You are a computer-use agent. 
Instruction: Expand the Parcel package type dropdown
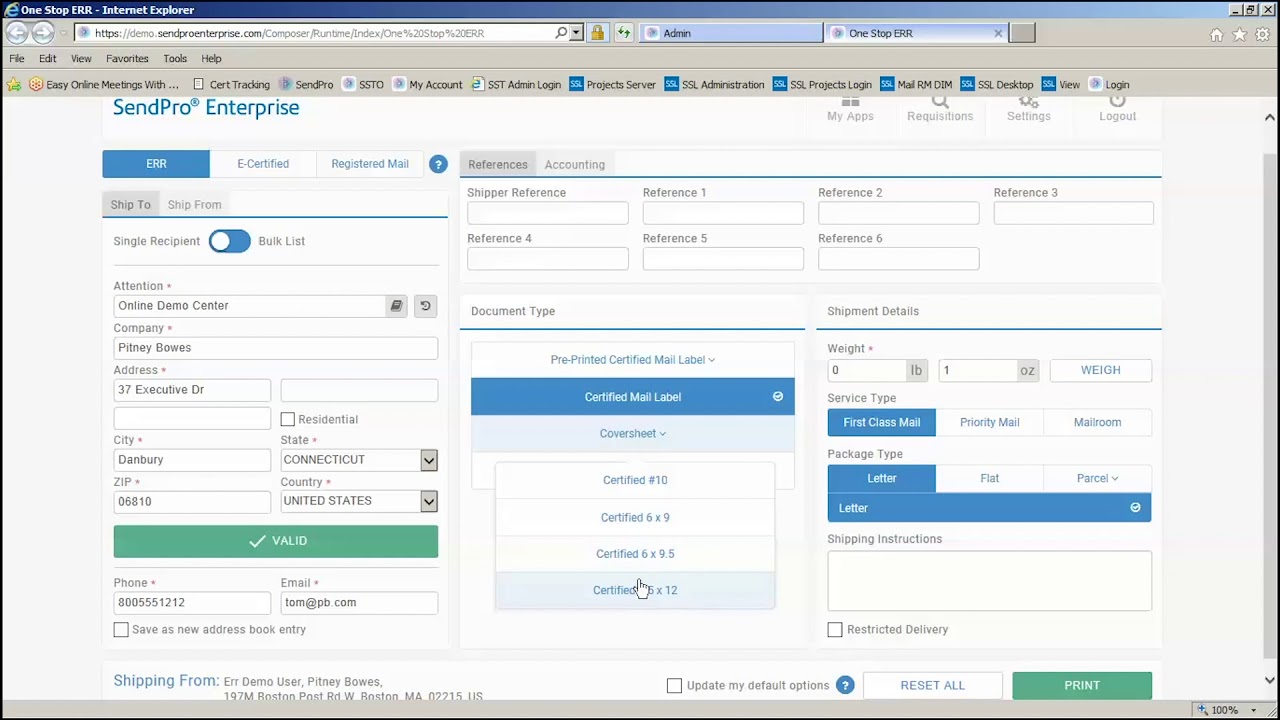(1097, 478)
